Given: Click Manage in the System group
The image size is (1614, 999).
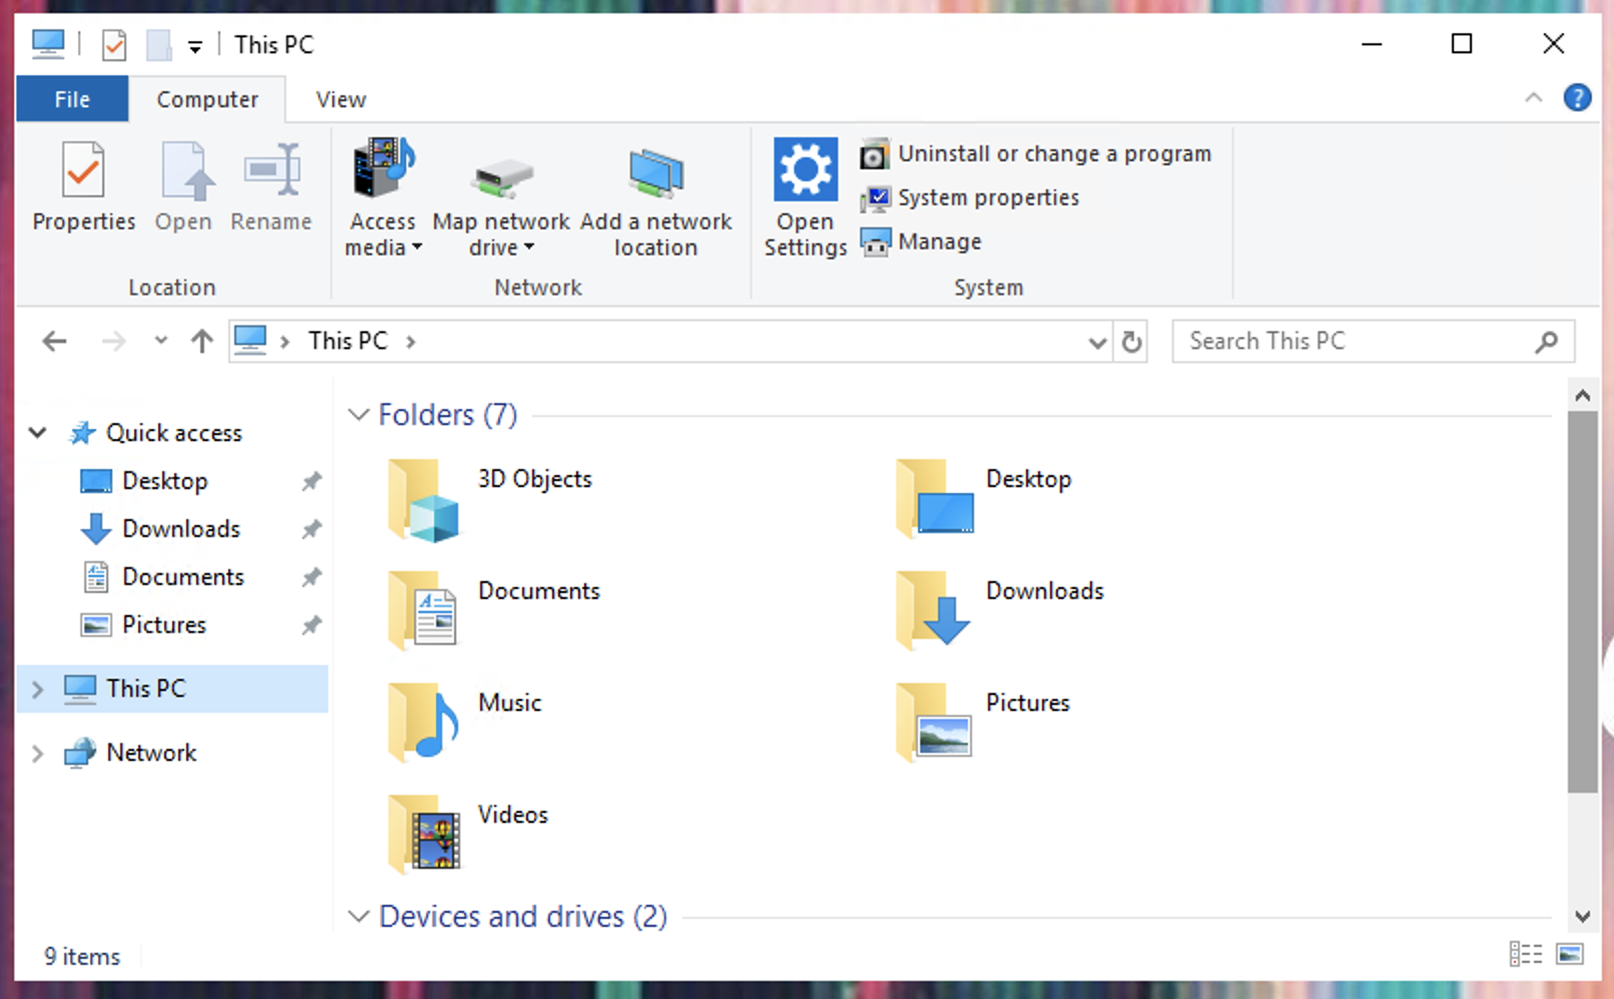Looking at the screenshot, I should (x=921, y=242).
